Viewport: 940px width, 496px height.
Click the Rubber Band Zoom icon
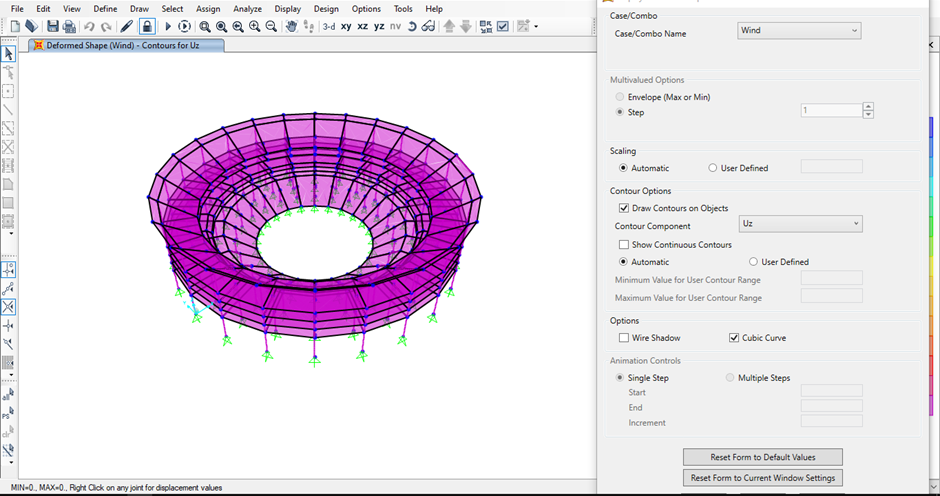click(x=205, y=26)
